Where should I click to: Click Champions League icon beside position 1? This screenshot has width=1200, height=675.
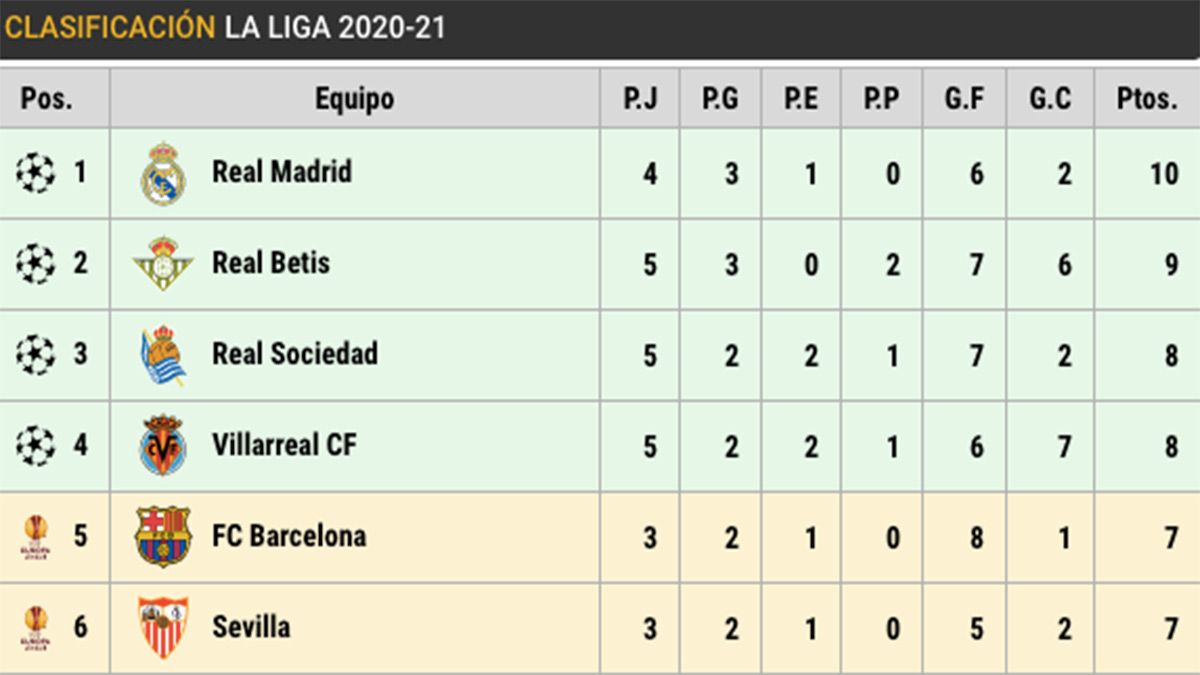[35, 173]
